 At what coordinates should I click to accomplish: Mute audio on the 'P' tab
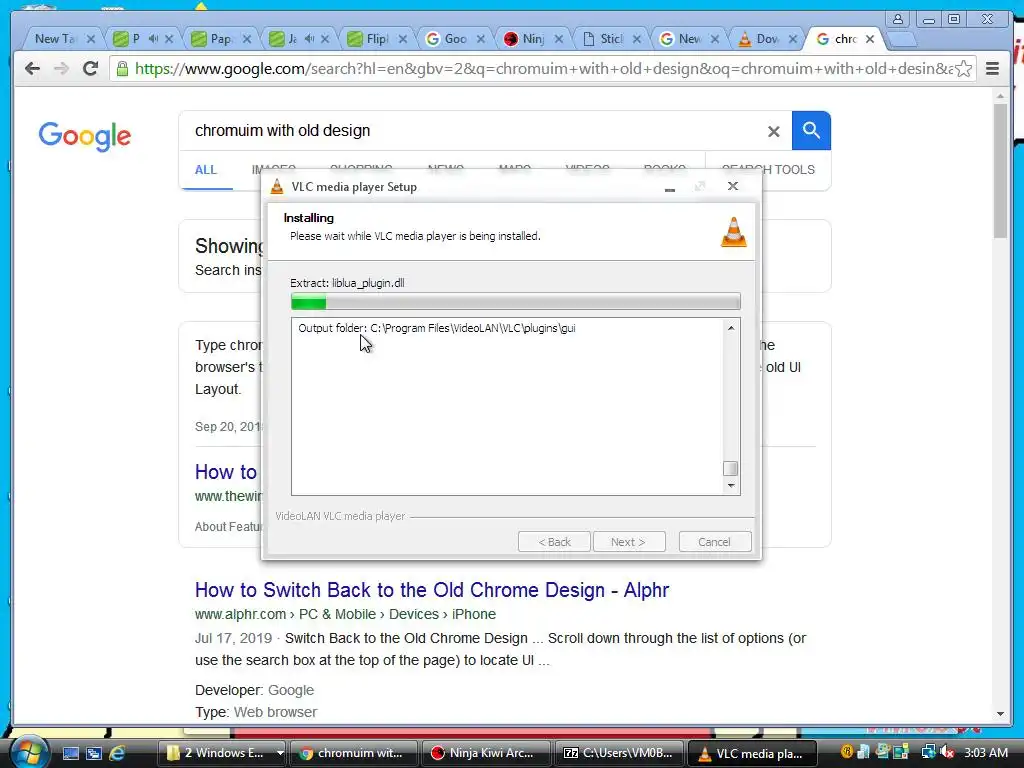click(153, 39)
